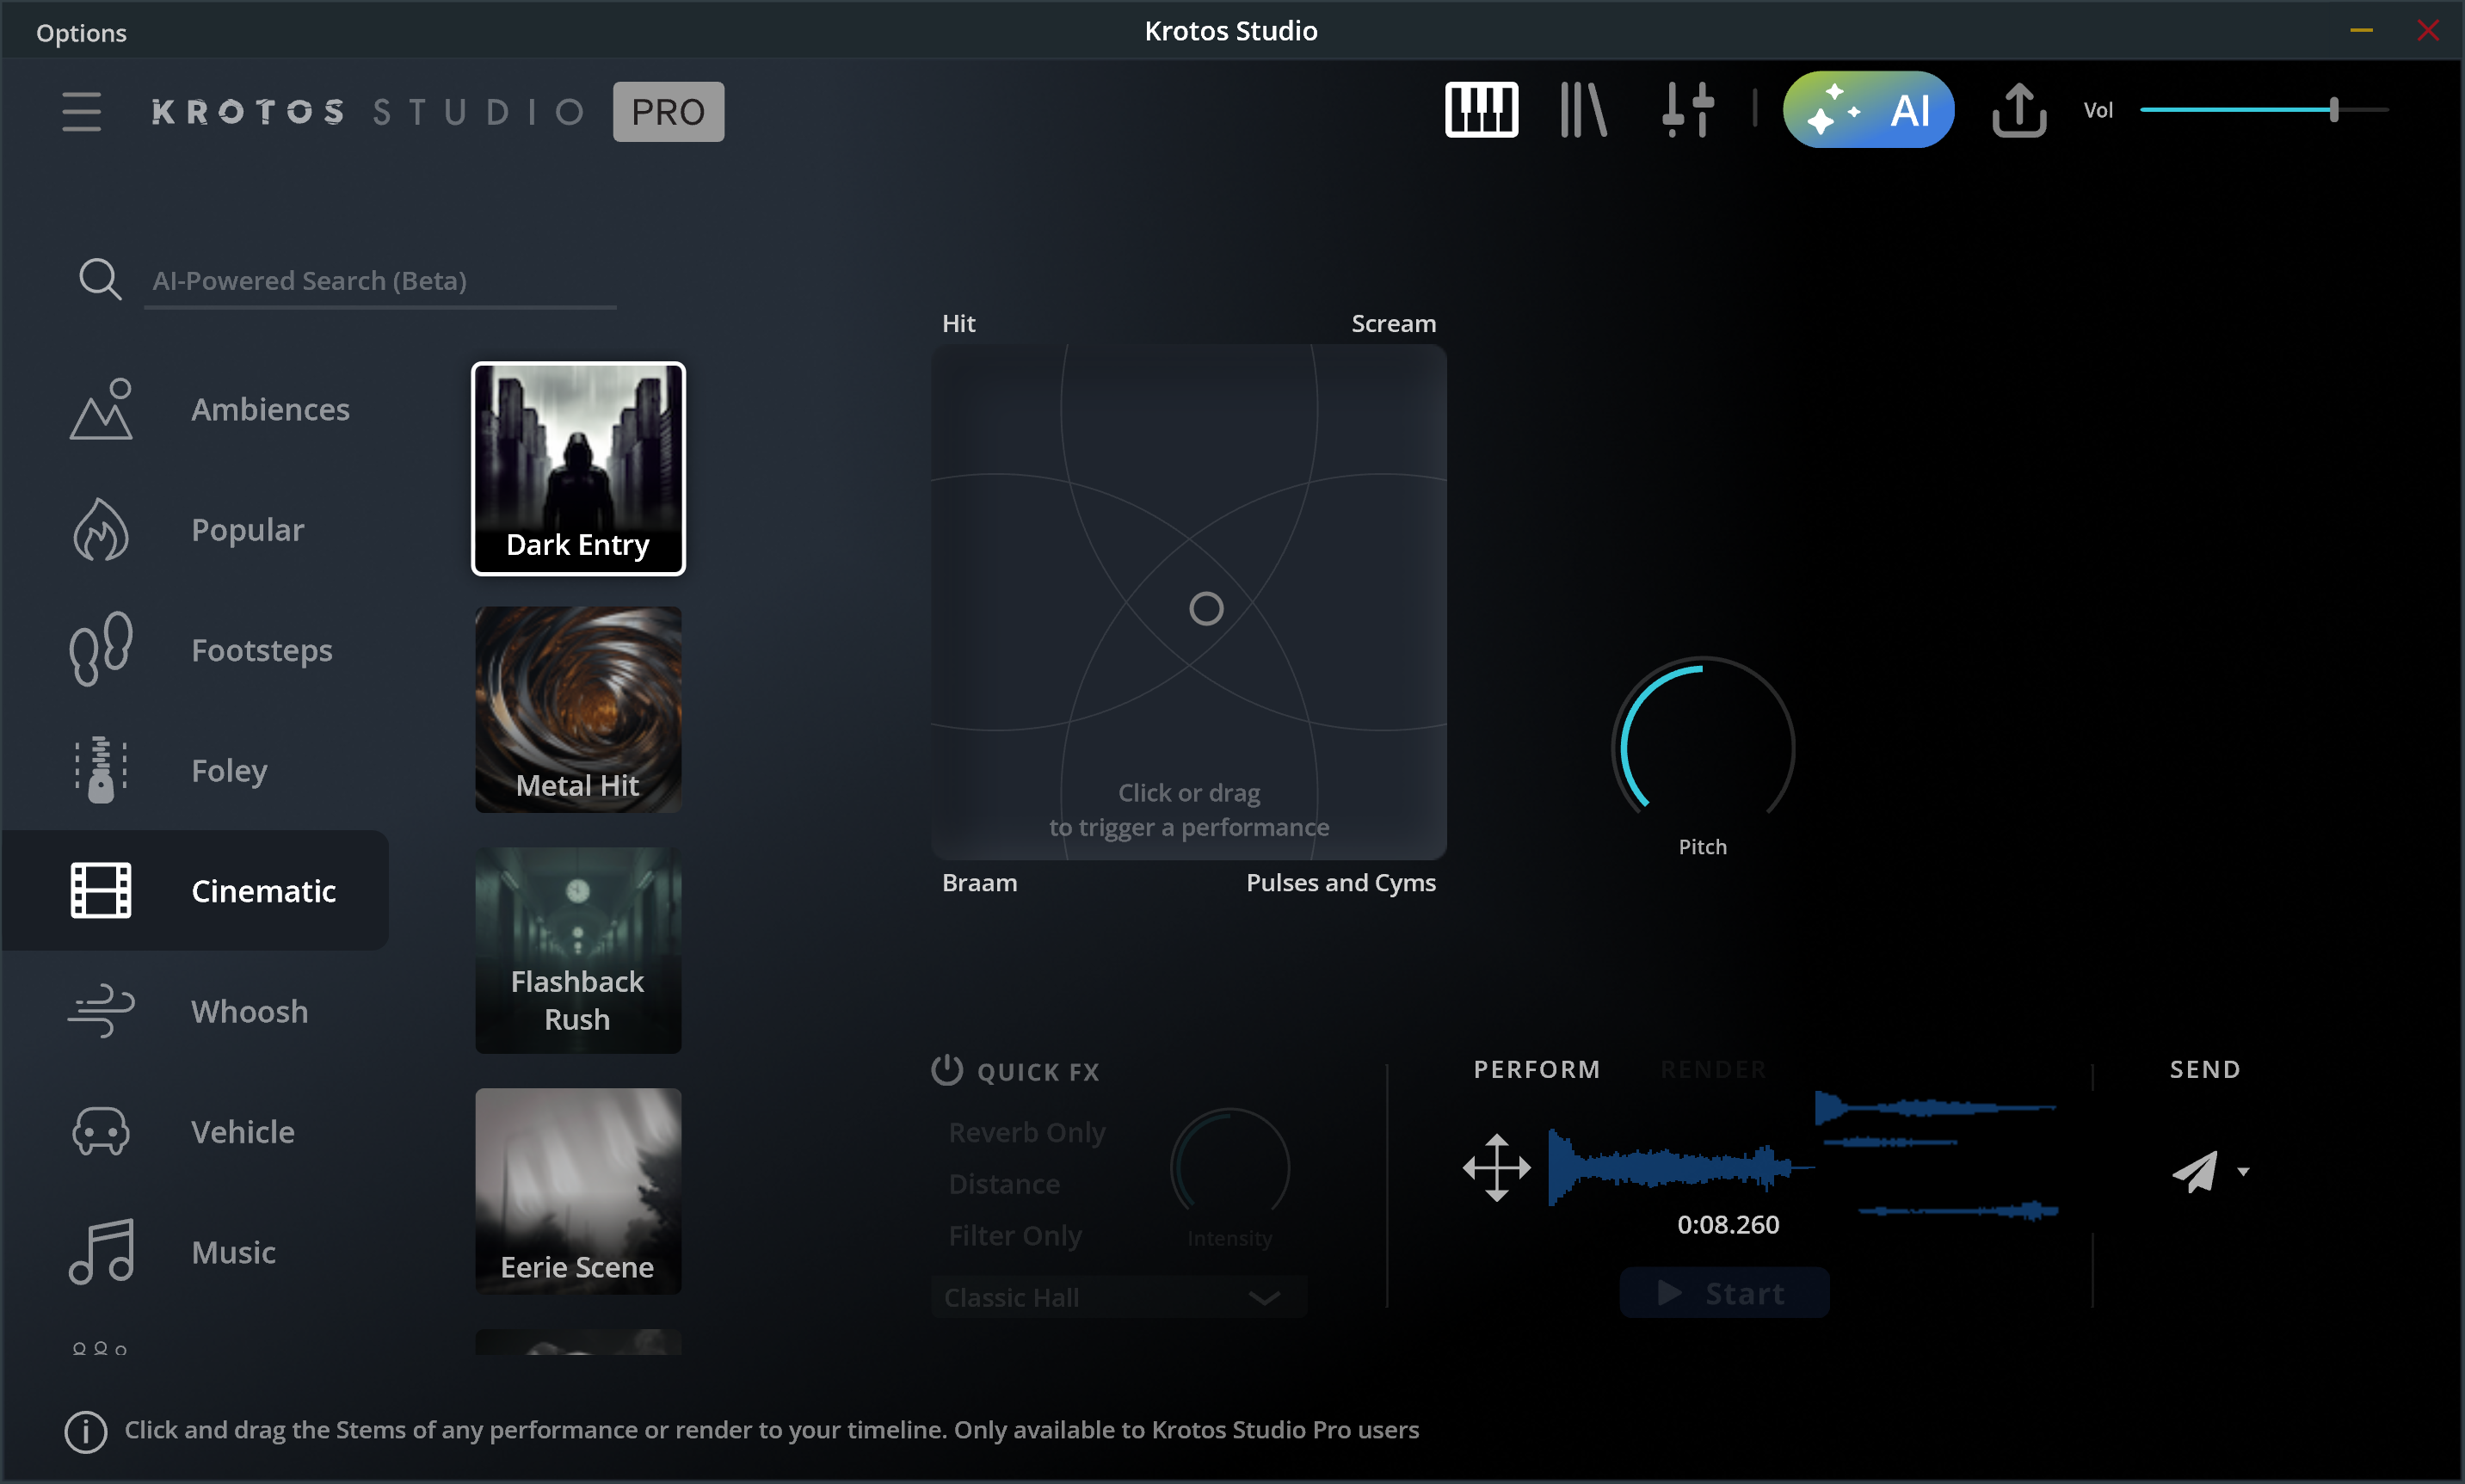
Task: Select the Cinematic category
Action: point(195,890)
